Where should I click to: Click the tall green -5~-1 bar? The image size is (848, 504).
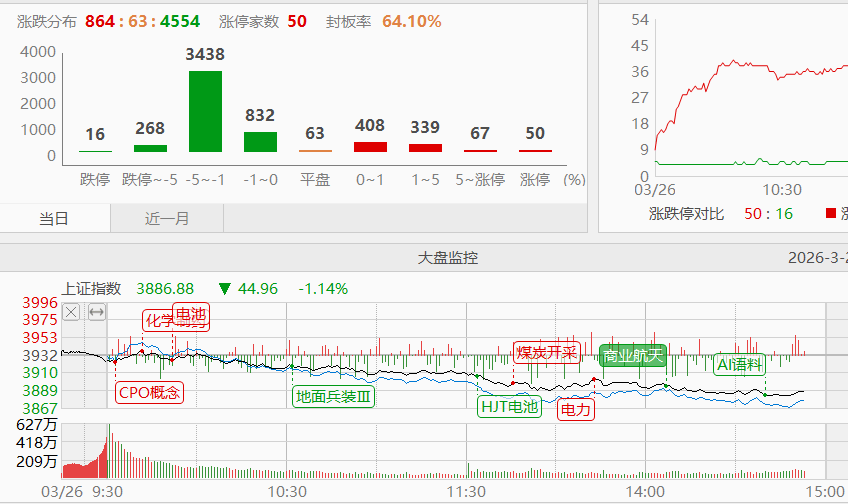(x=205, y=111)
